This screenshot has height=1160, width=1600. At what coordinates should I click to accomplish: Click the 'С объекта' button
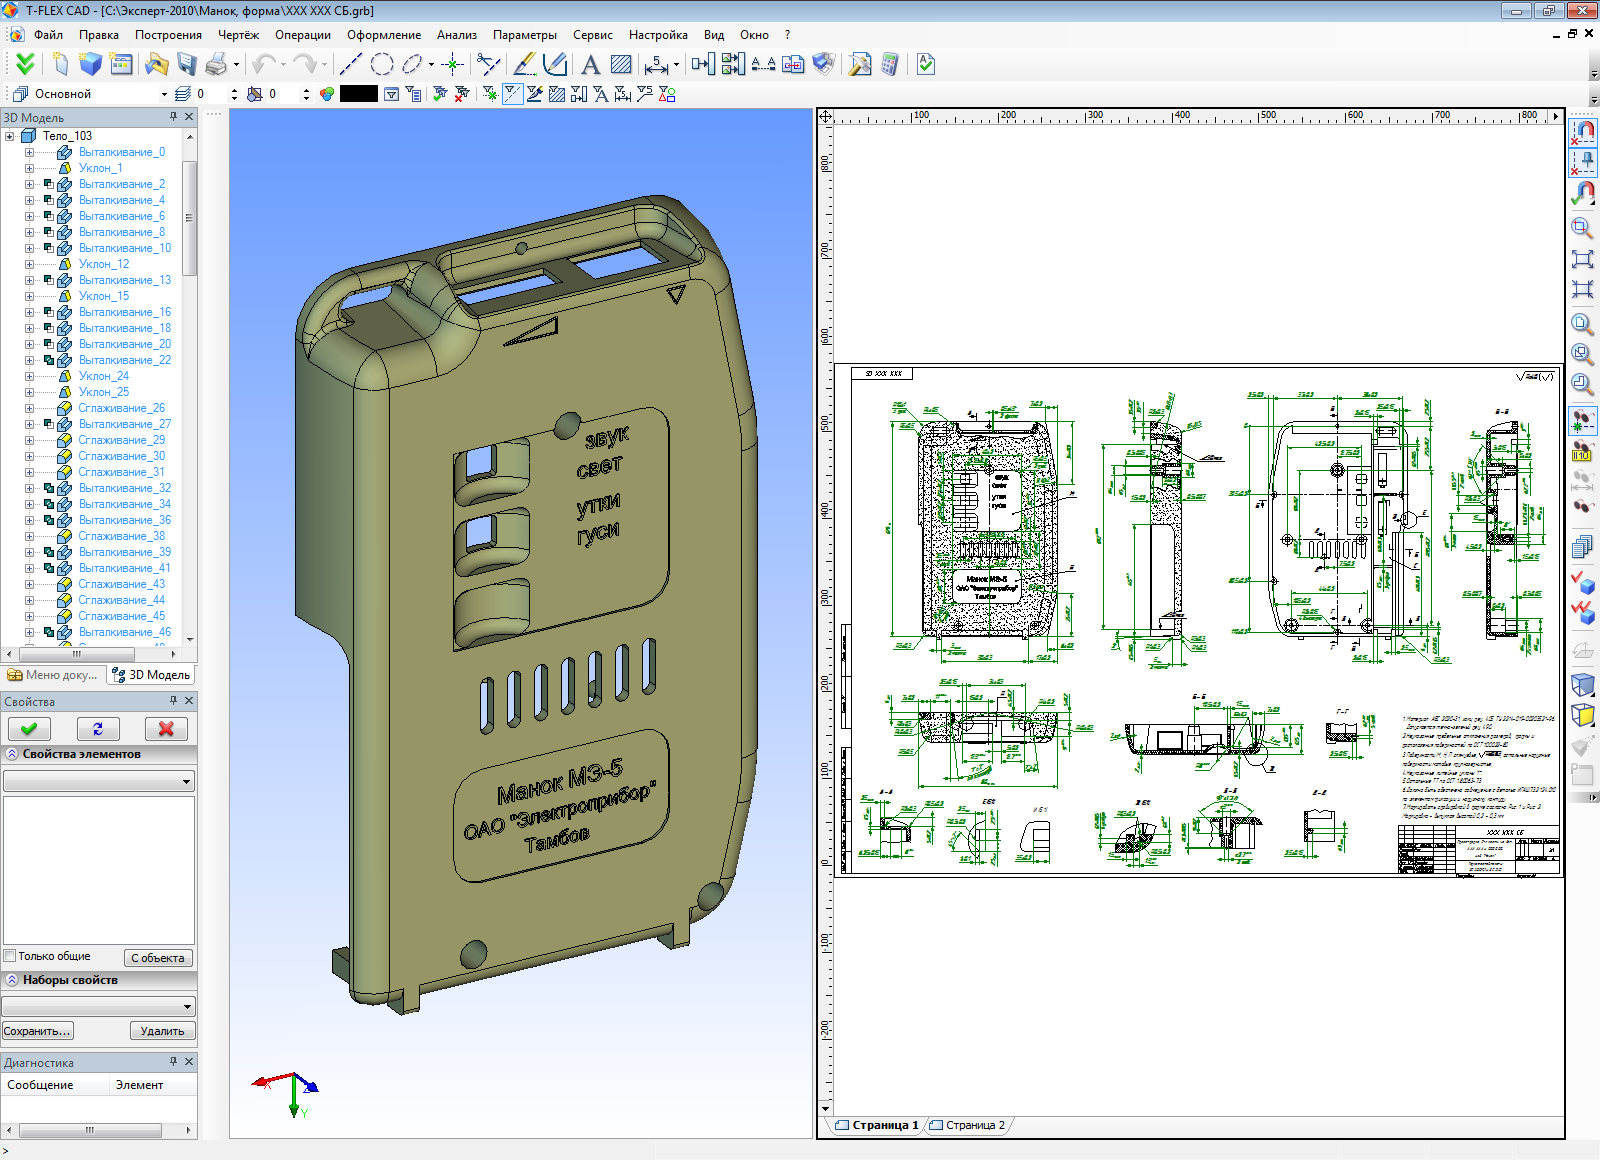tap(158, 958)
